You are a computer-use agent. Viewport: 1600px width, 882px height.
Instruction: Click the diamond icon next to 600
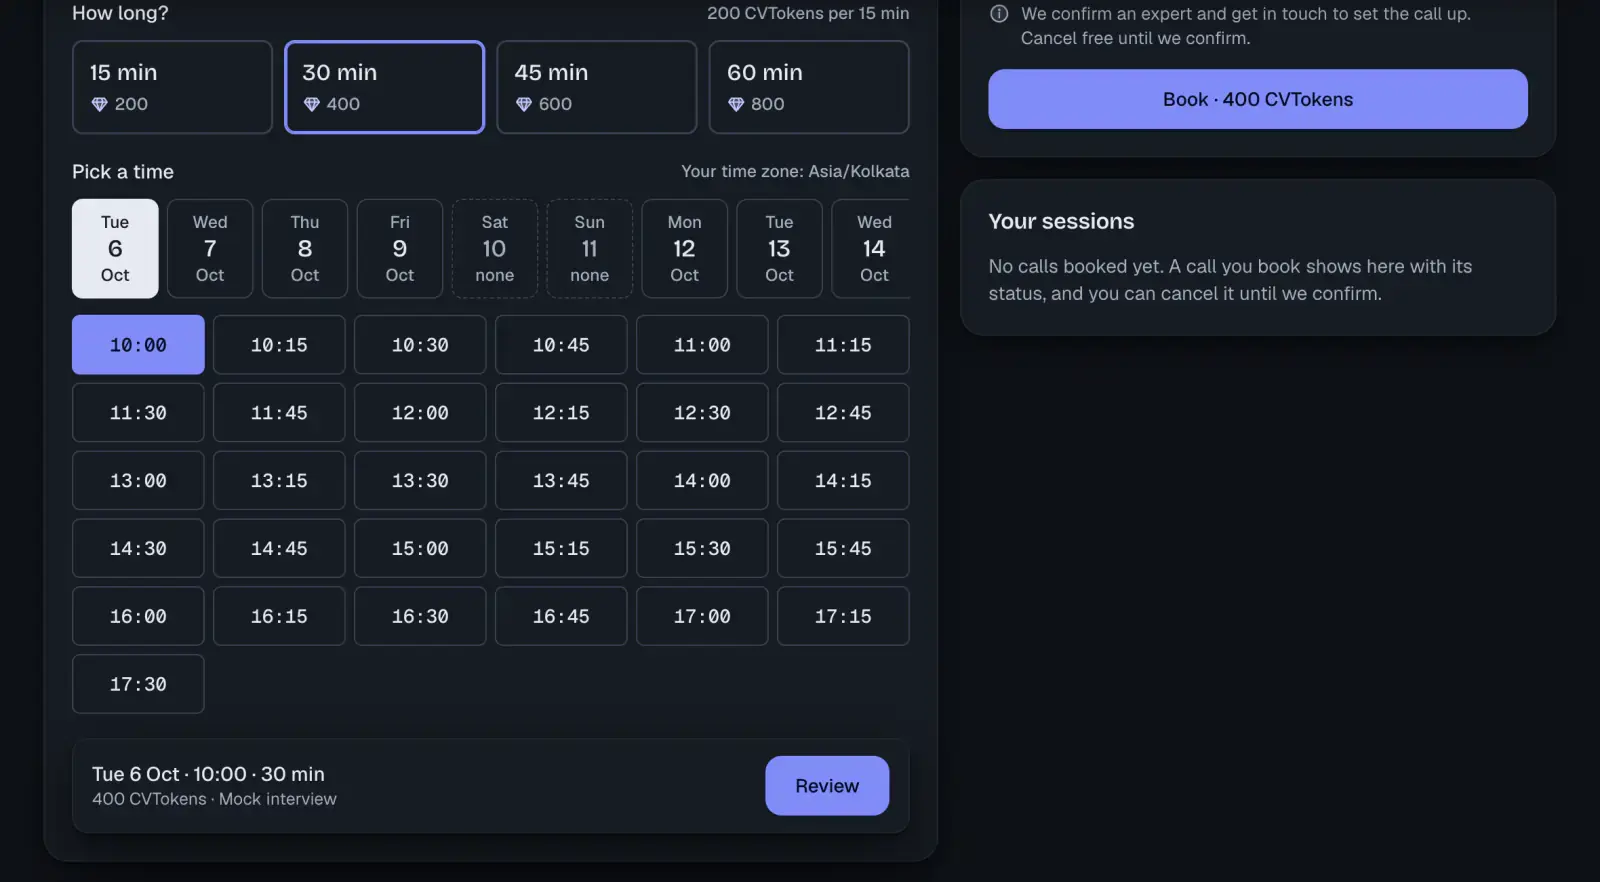(x=523, y=104)
